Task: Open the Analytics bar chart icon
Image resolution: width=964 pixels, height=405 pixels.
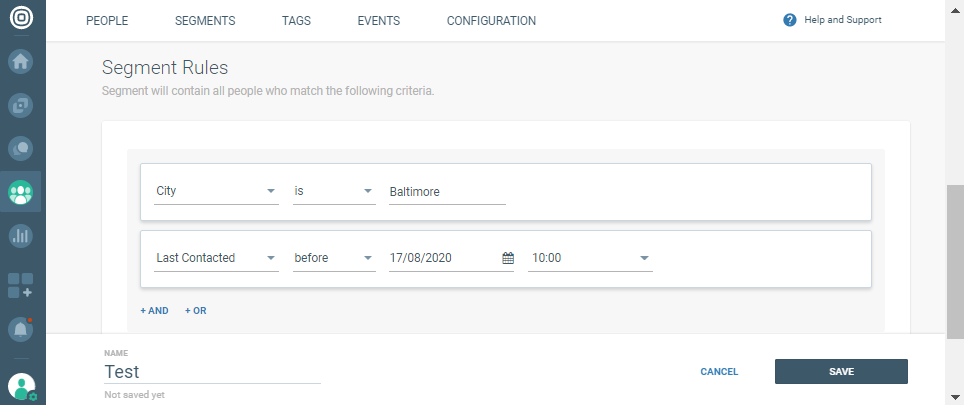Action: 21,236
